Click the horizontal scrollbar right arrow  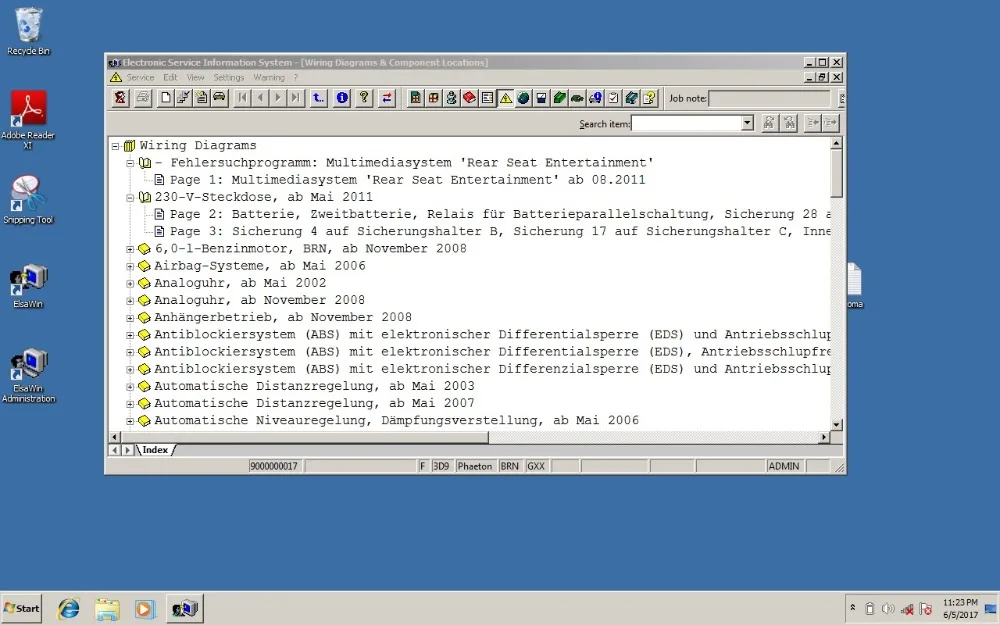click(x=824, y=437)
